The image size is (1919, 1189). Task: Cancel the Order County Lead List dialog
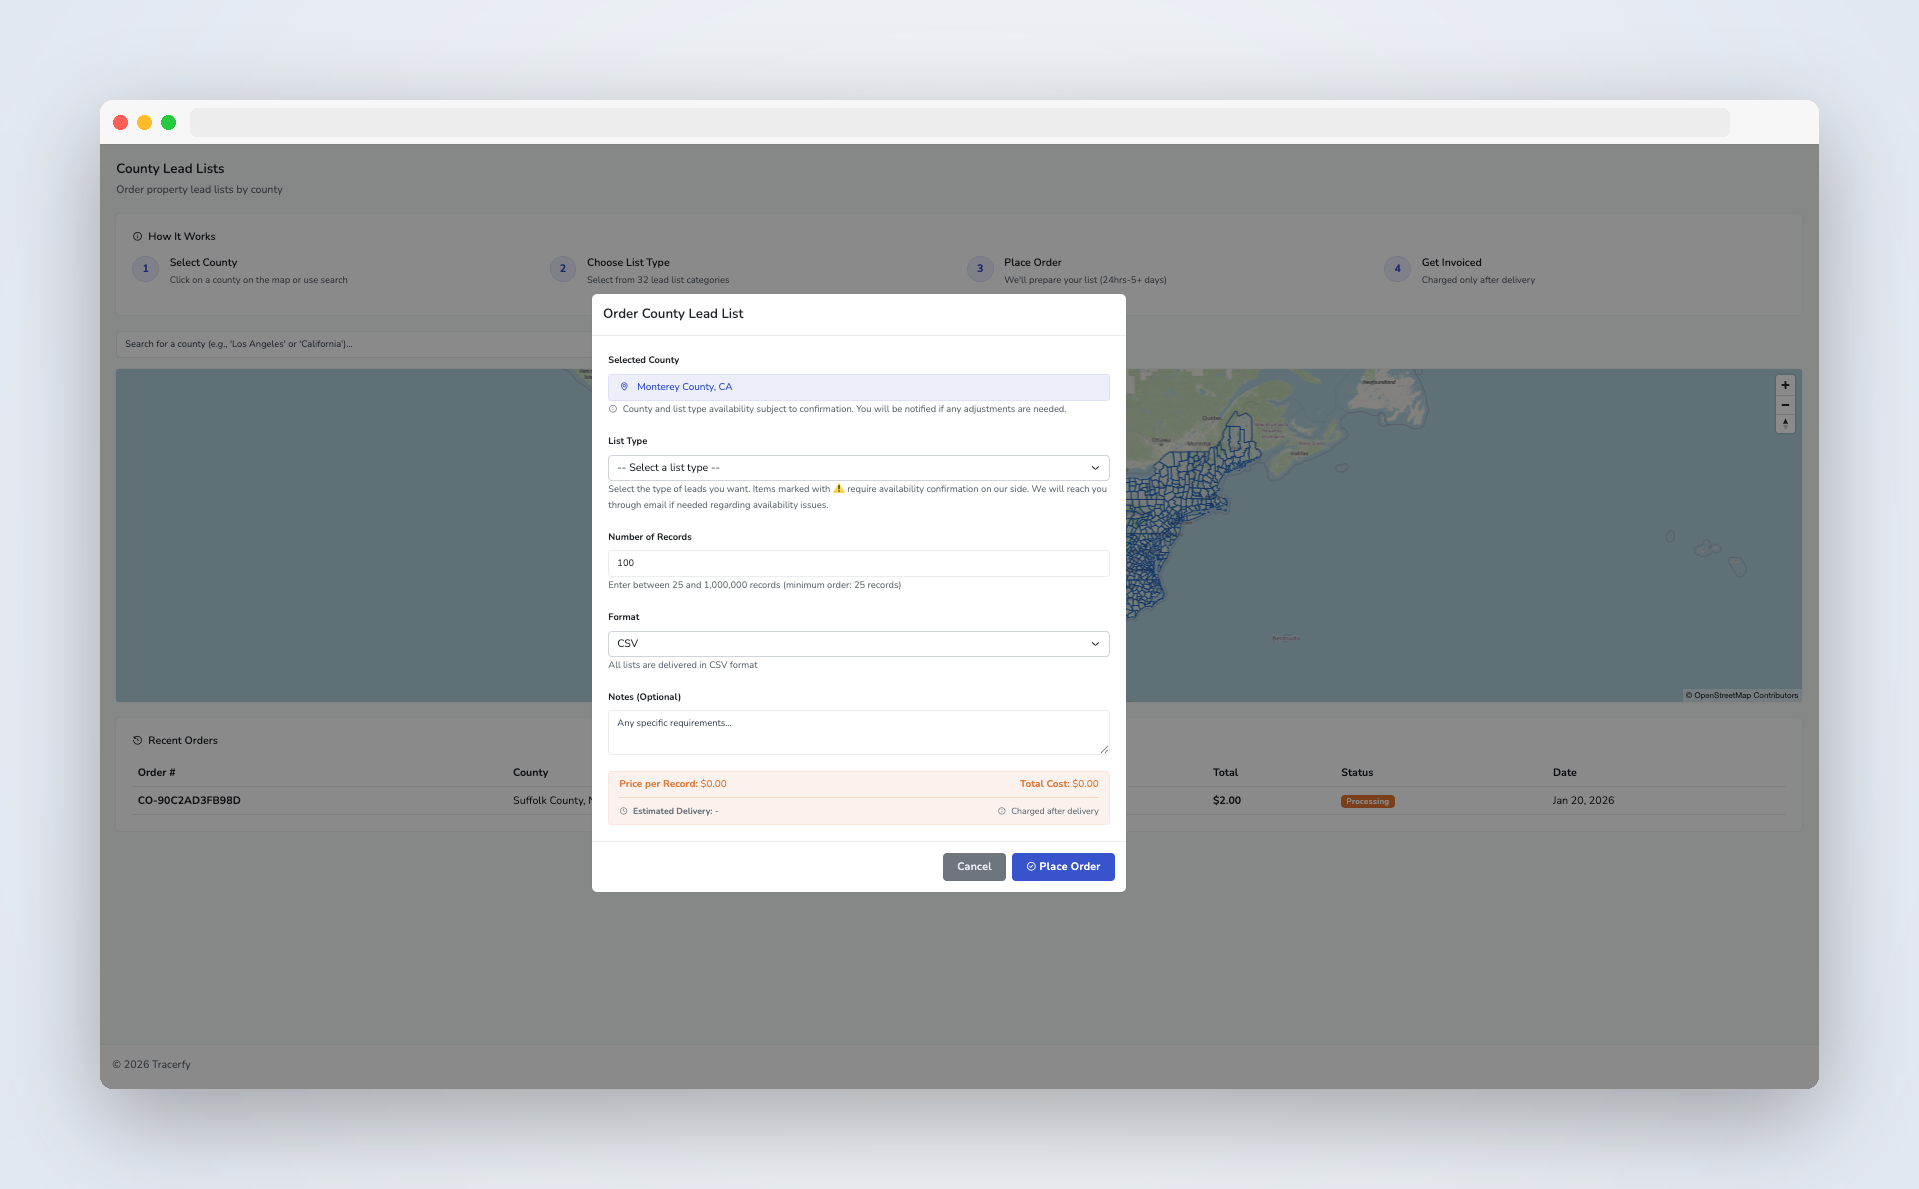973,866
